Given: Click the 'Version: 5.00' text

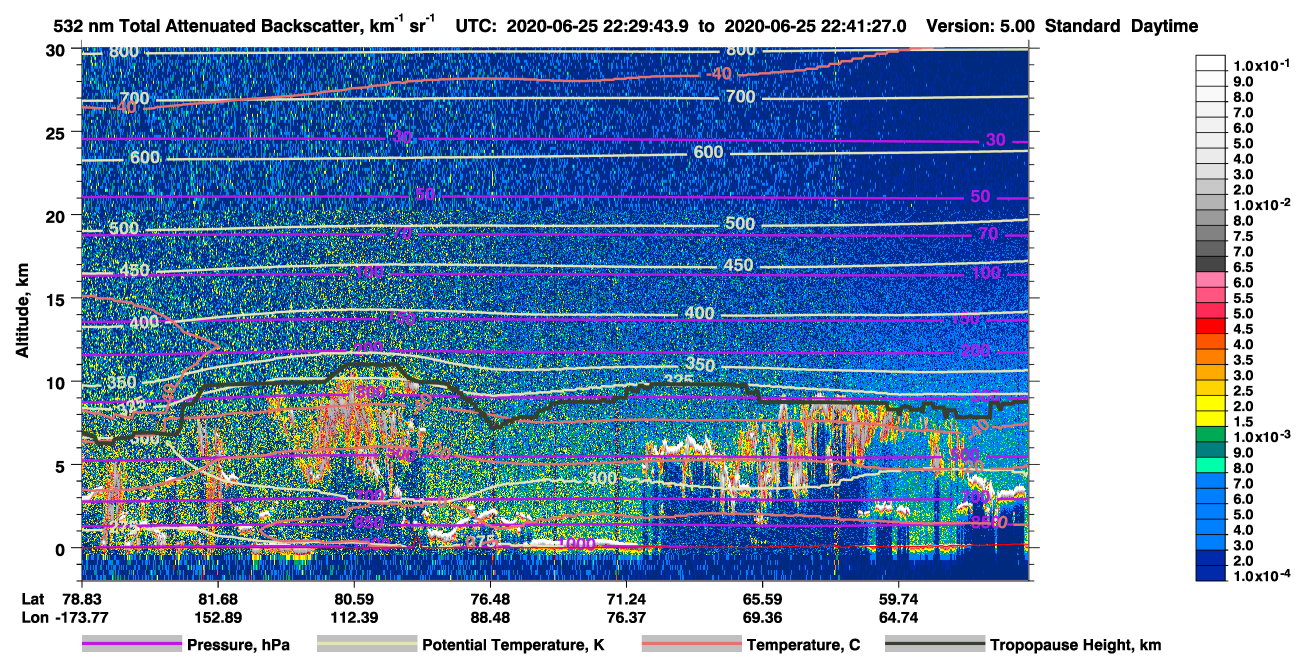Looking at the screenshot, I should tap(982, 26).
